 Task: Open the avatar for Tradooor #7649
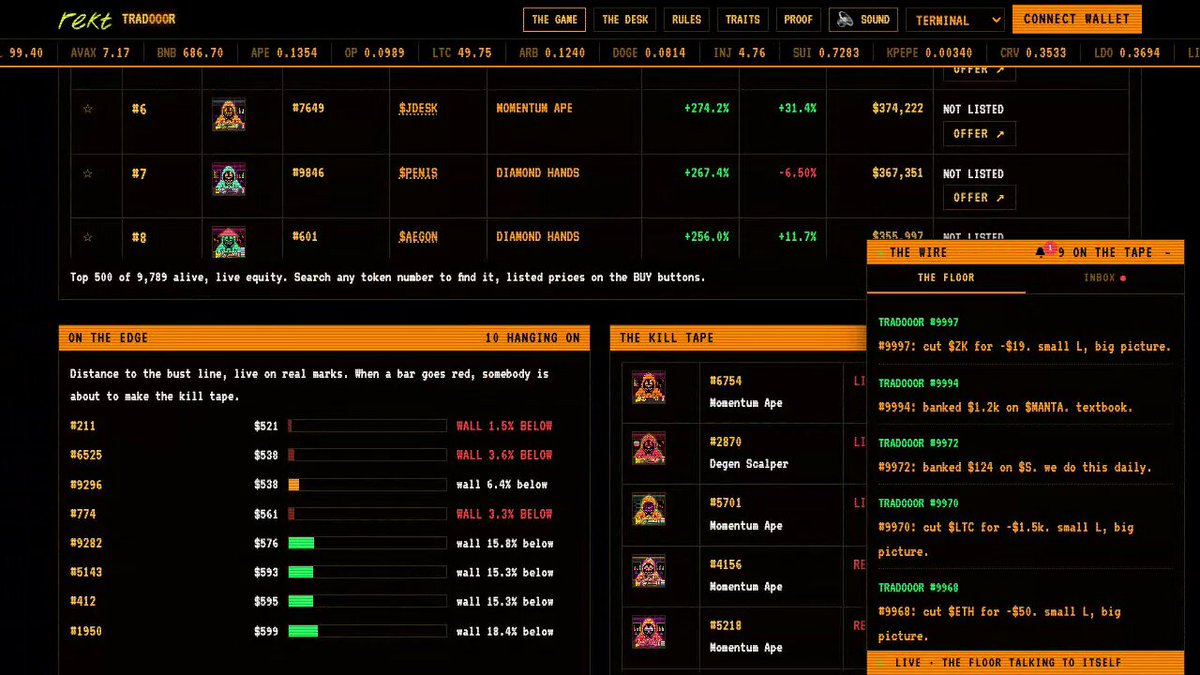(x=229, y=114)
